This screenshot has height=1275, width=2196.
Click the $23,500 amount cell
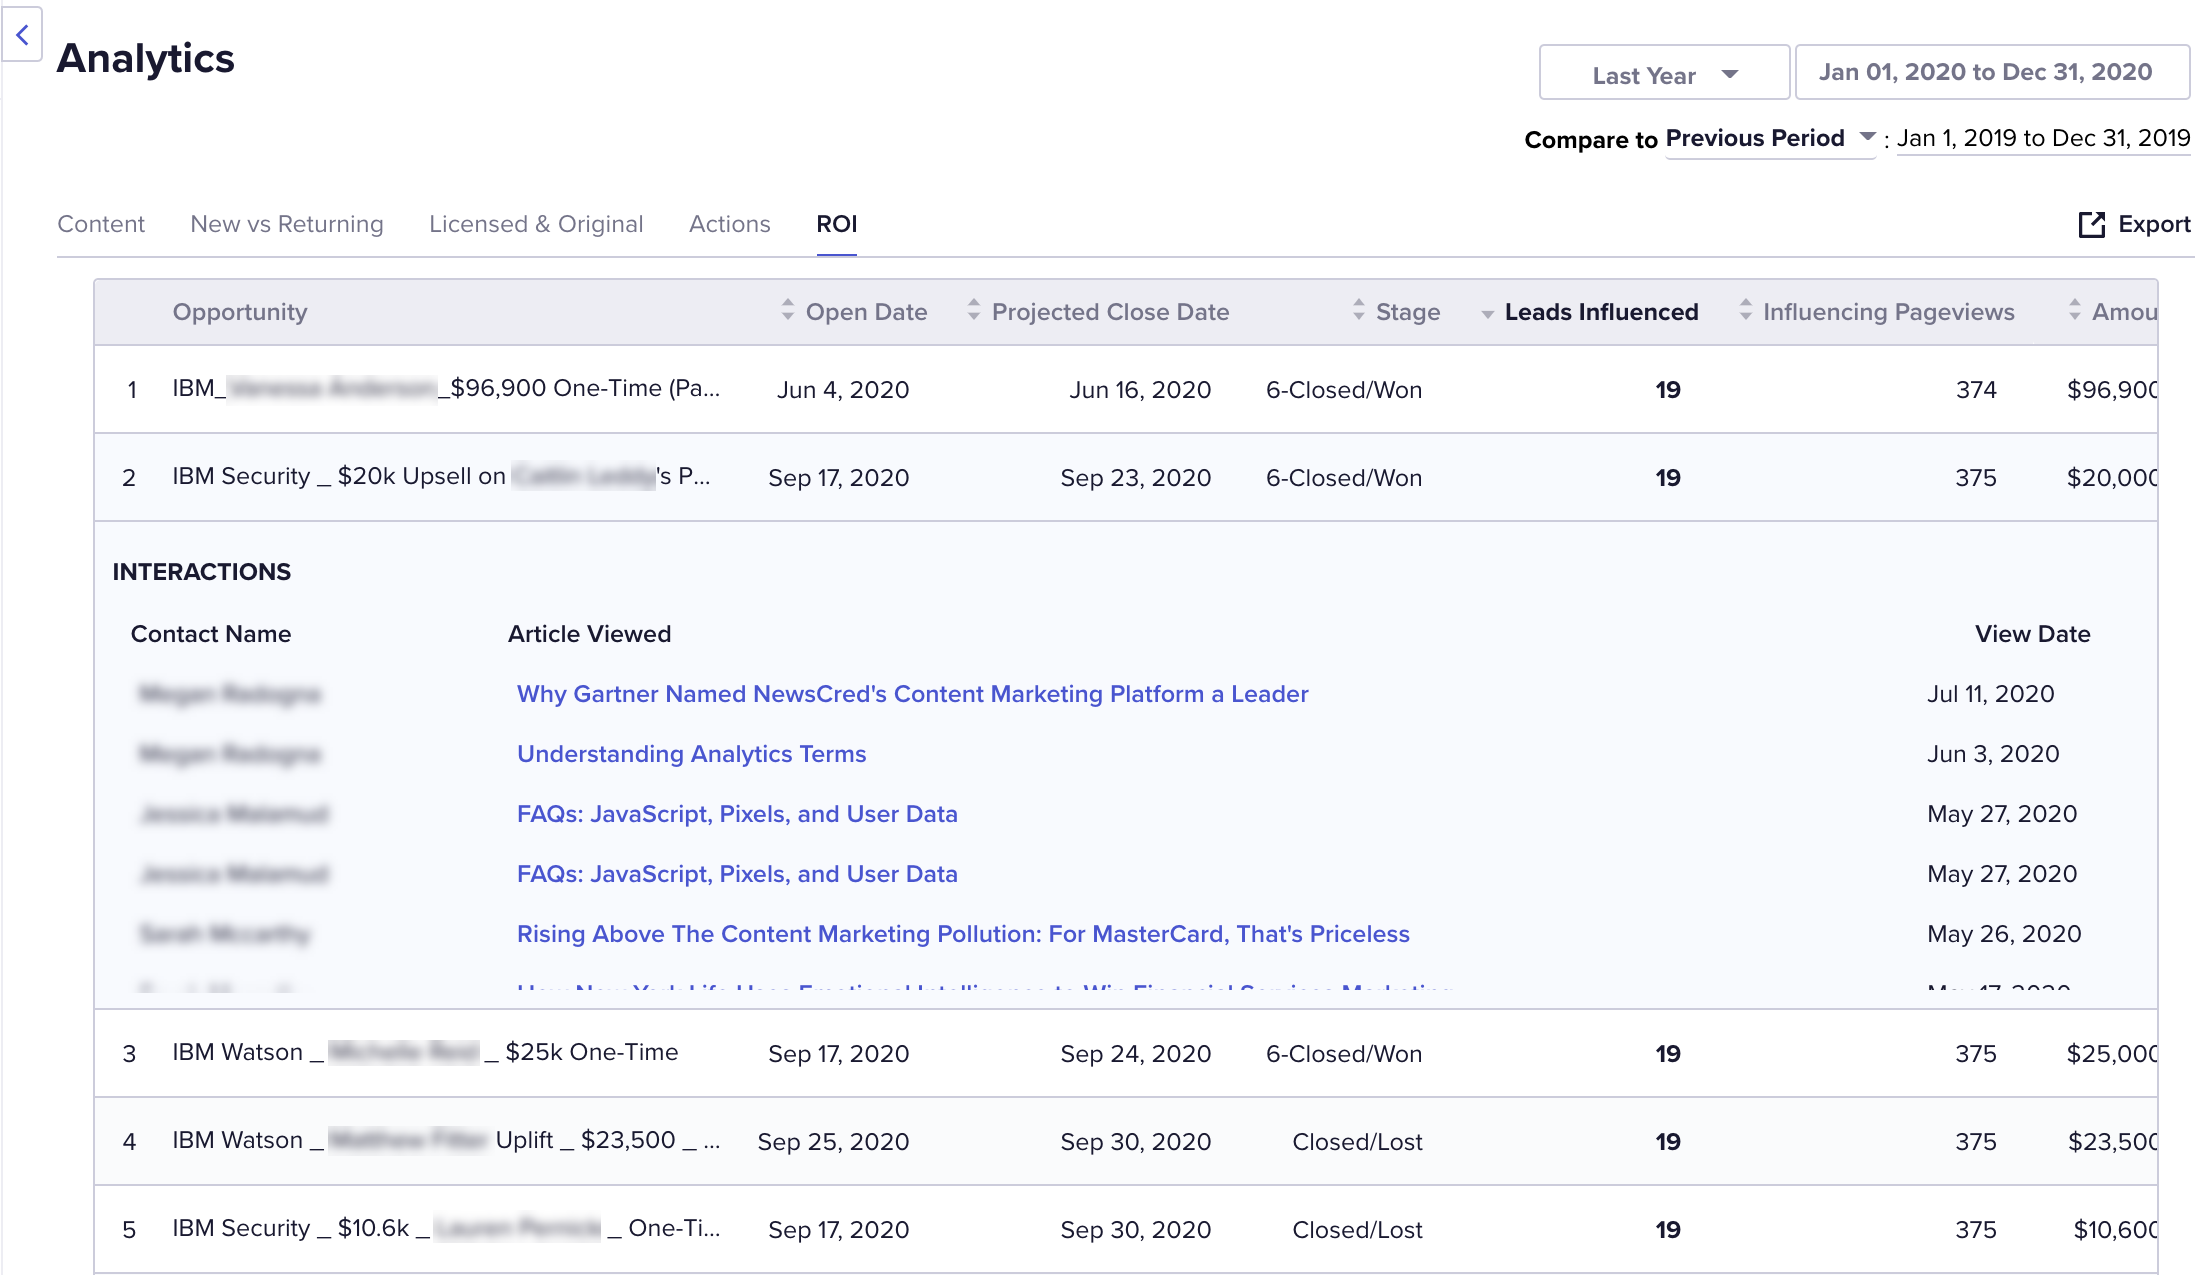[x=2112, y=1142]
